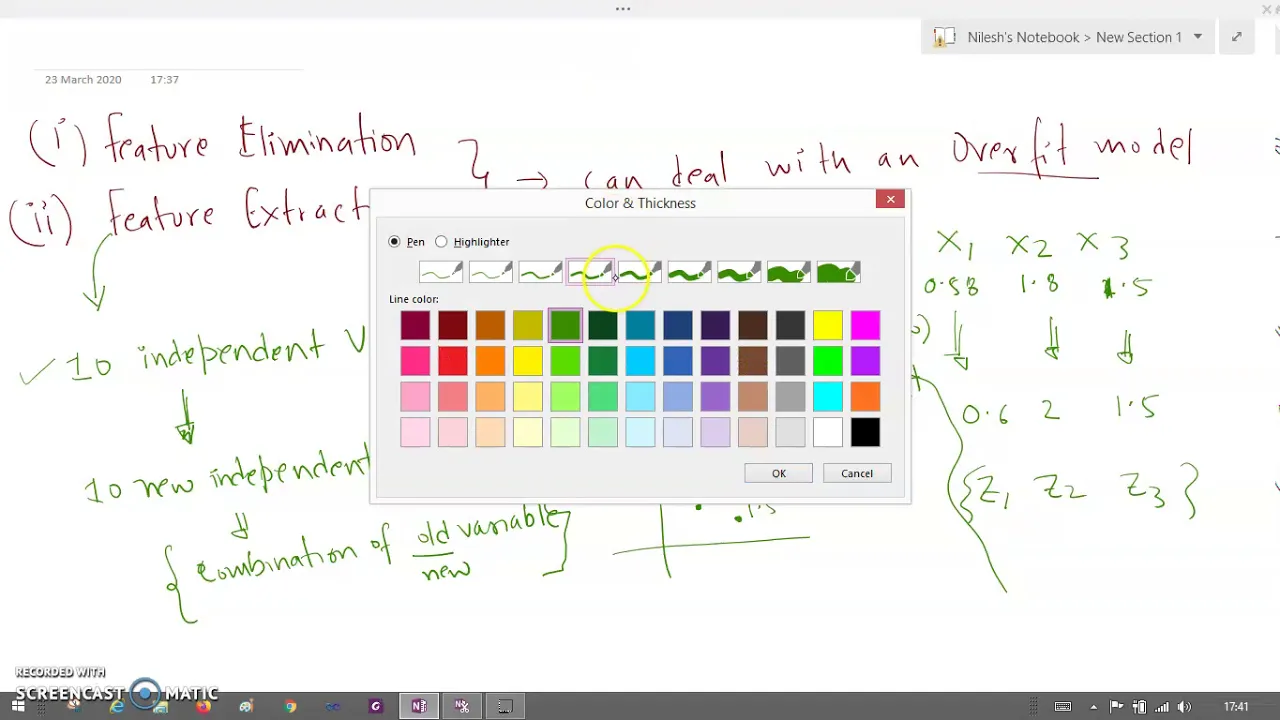Pick the thickest pen thickness option
The width and height of the screenshot is (1280, 720).
pyautogui.click(x=839, y=272)
